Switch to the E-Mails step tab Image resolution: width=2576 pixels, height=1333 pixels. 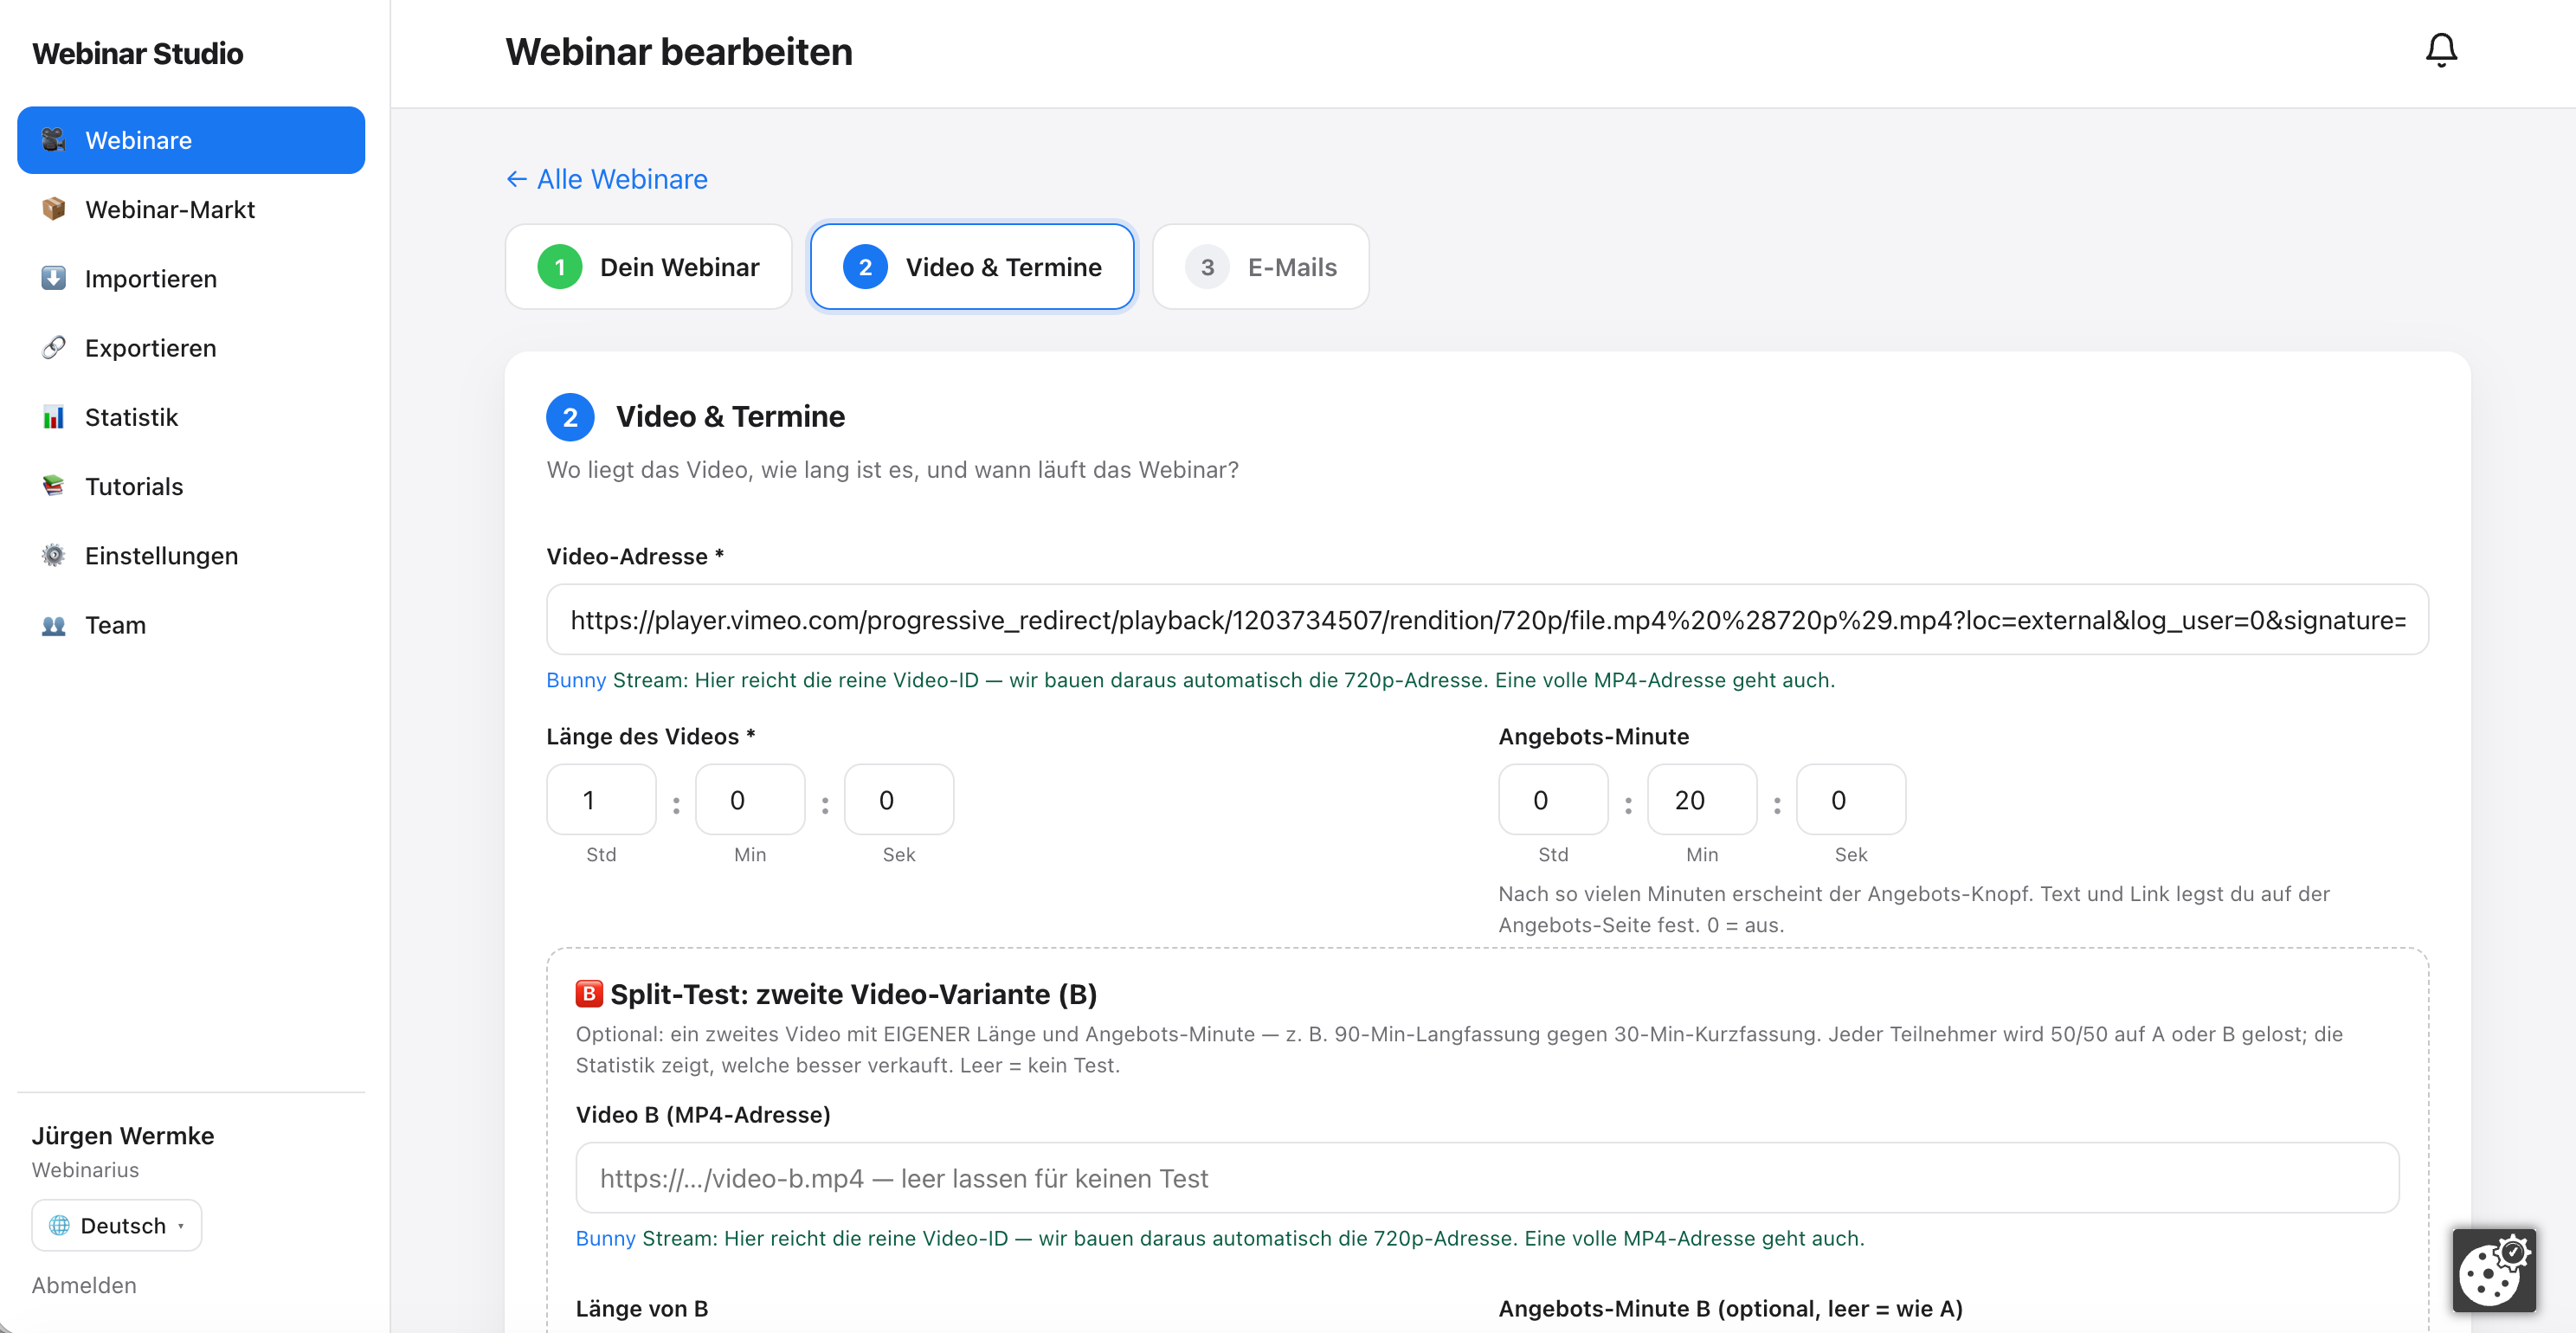coord(1261,267)
